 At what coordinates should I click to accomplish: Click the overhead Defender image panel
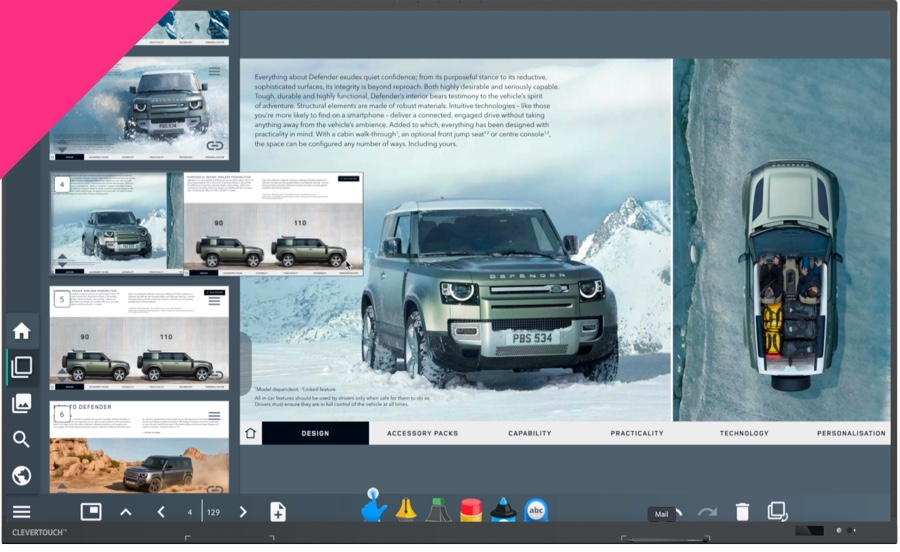click(782, 240)
